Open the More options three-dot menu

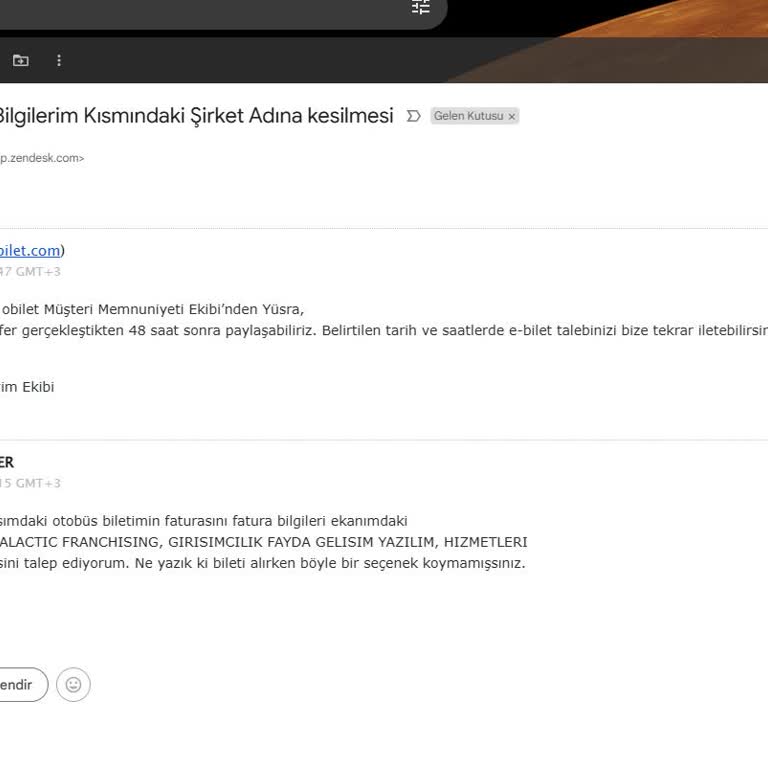pyautogui.click(x=59, y=60)
